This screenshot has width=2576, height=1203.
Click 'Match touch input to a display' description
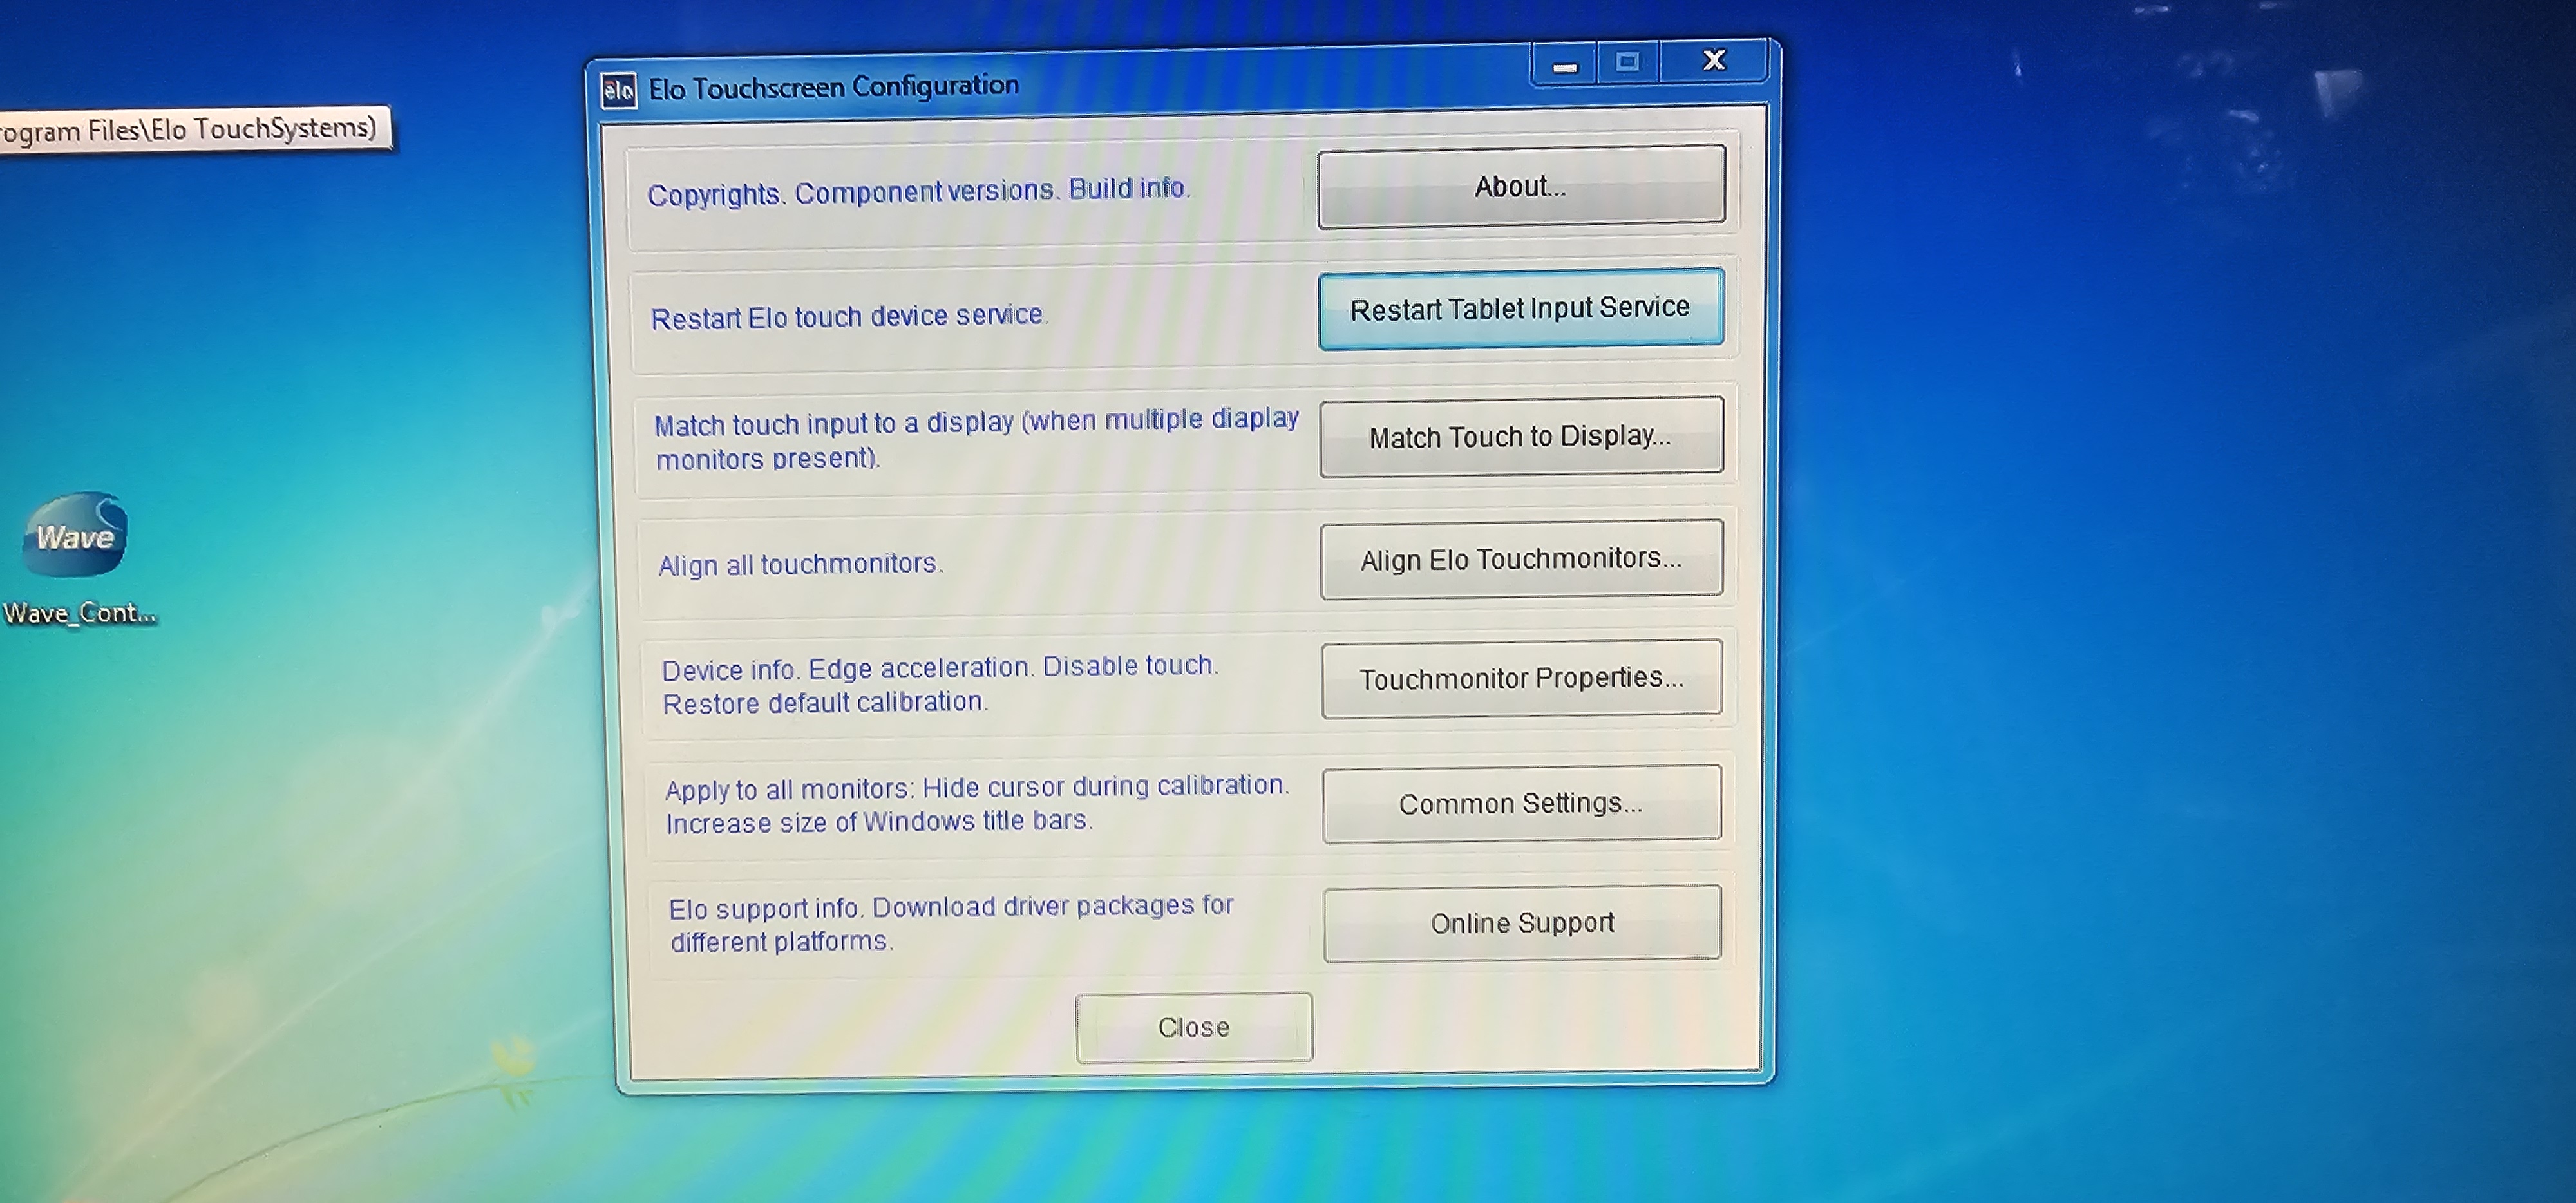pyautogui.click(x=976, y=439)
